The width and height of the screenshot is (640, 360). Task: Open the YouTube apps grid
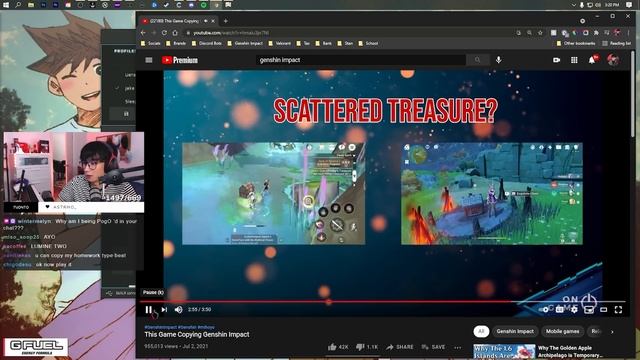(574, 60)
